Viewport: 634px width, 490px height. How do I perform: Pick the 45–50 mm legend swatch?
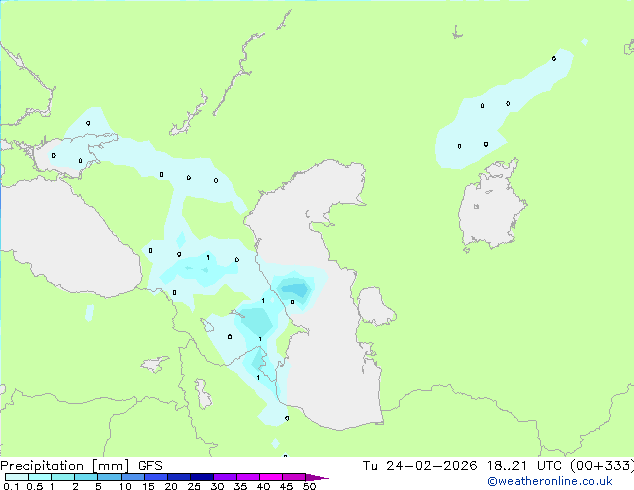[x=294, y=477]
